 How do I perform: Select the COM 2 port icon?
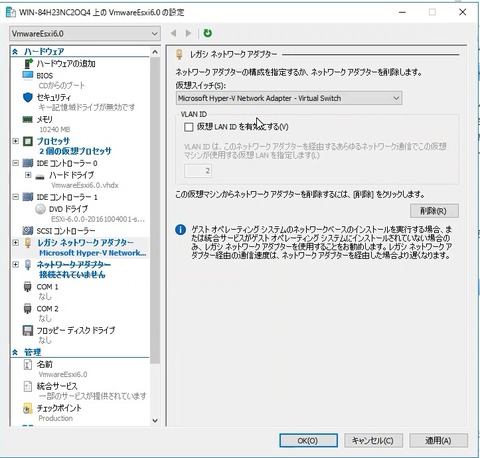28,309
